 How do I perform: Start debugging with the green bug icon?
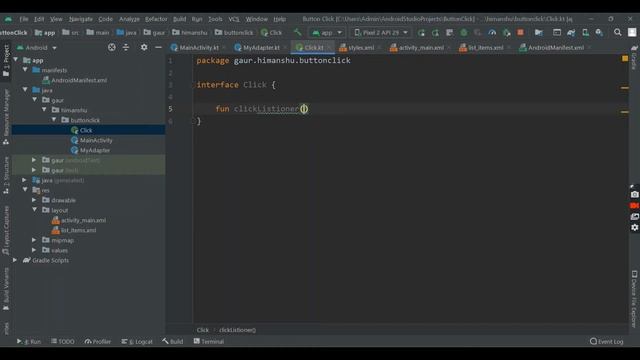[464, 33]
